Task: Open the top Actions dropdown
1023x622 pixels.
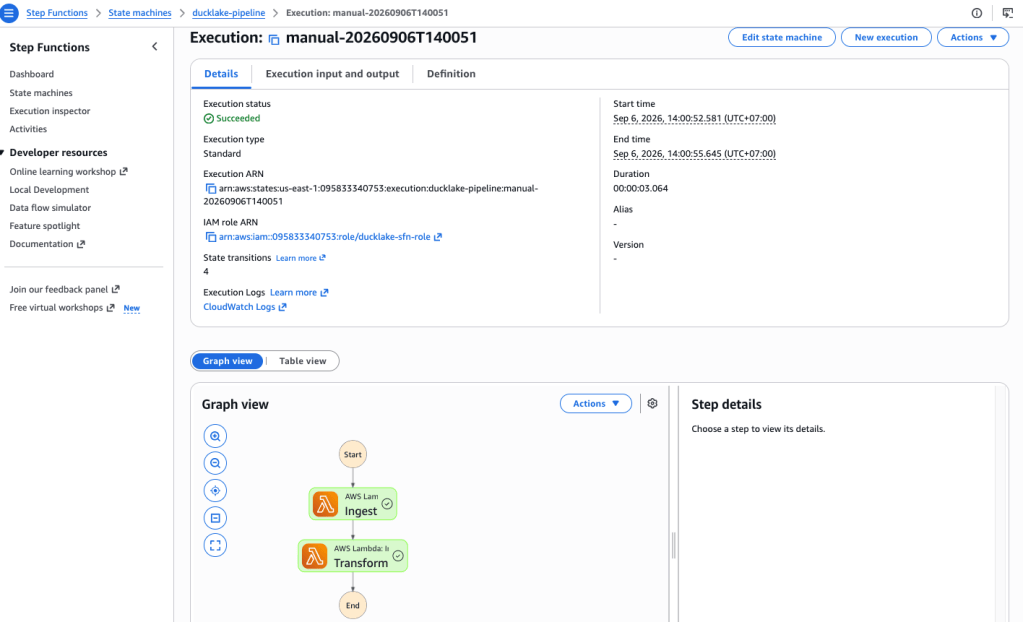Action: point(973,37)
